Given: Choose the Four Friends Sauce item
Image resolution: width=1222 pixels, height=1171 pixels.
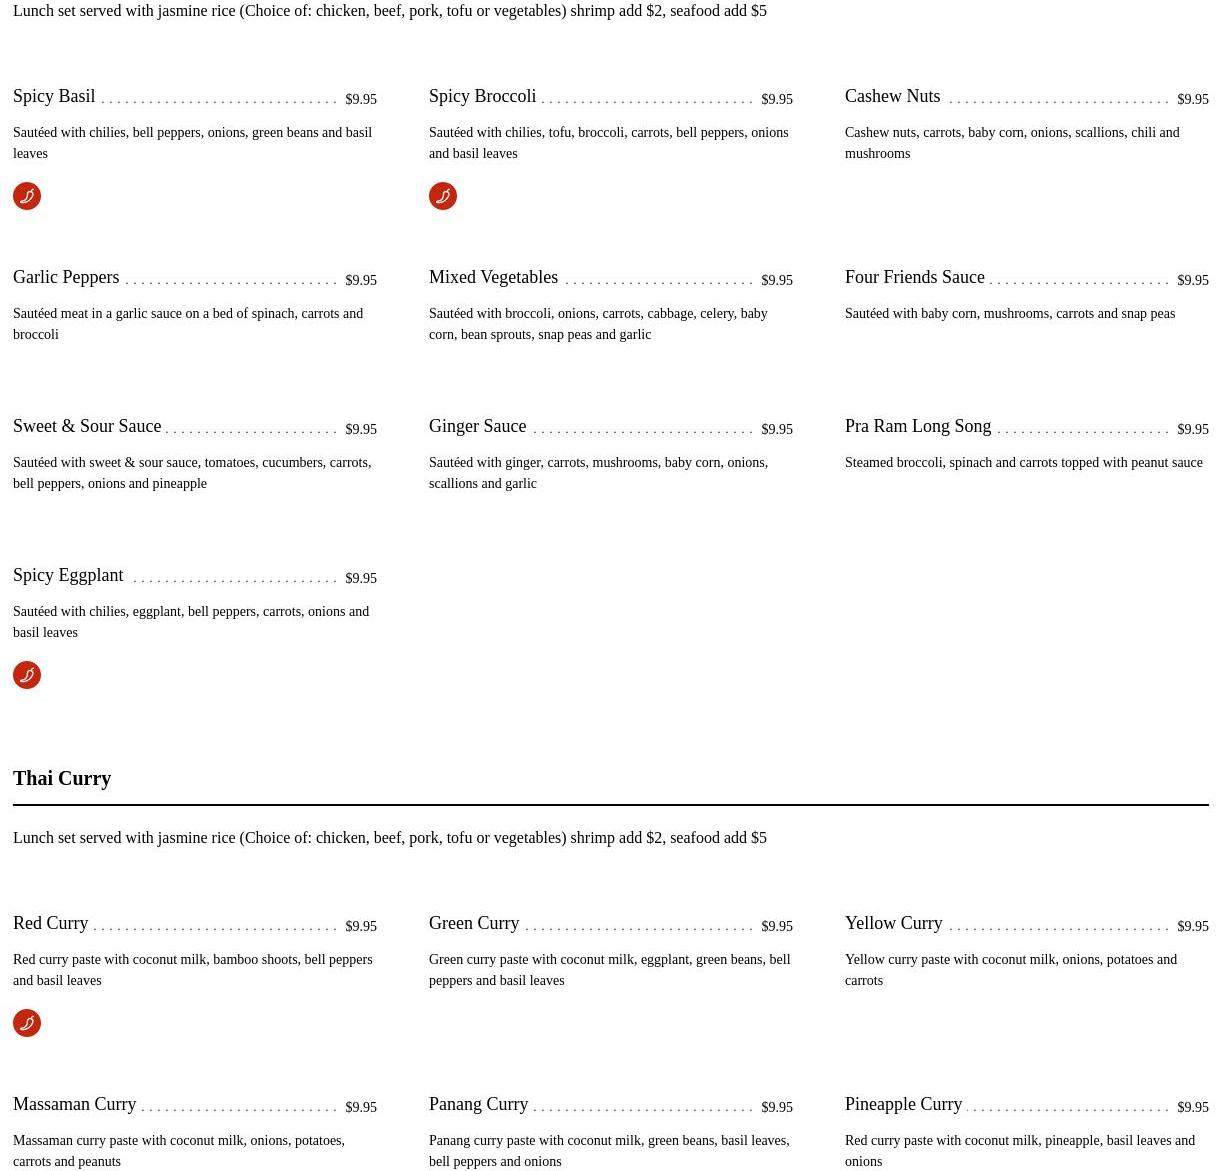Looking at the screenshot, I should pos(914,277).
